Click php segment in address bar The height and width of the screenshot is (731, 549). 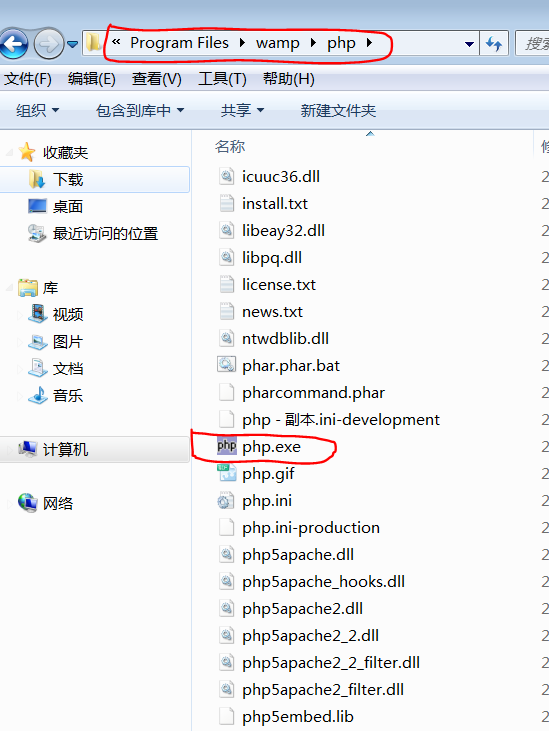(x=341, y=43)
